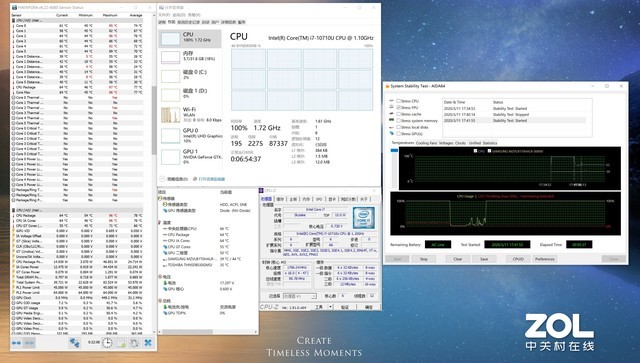Click CPU-Z window title icon

click(x=262, y=191)
